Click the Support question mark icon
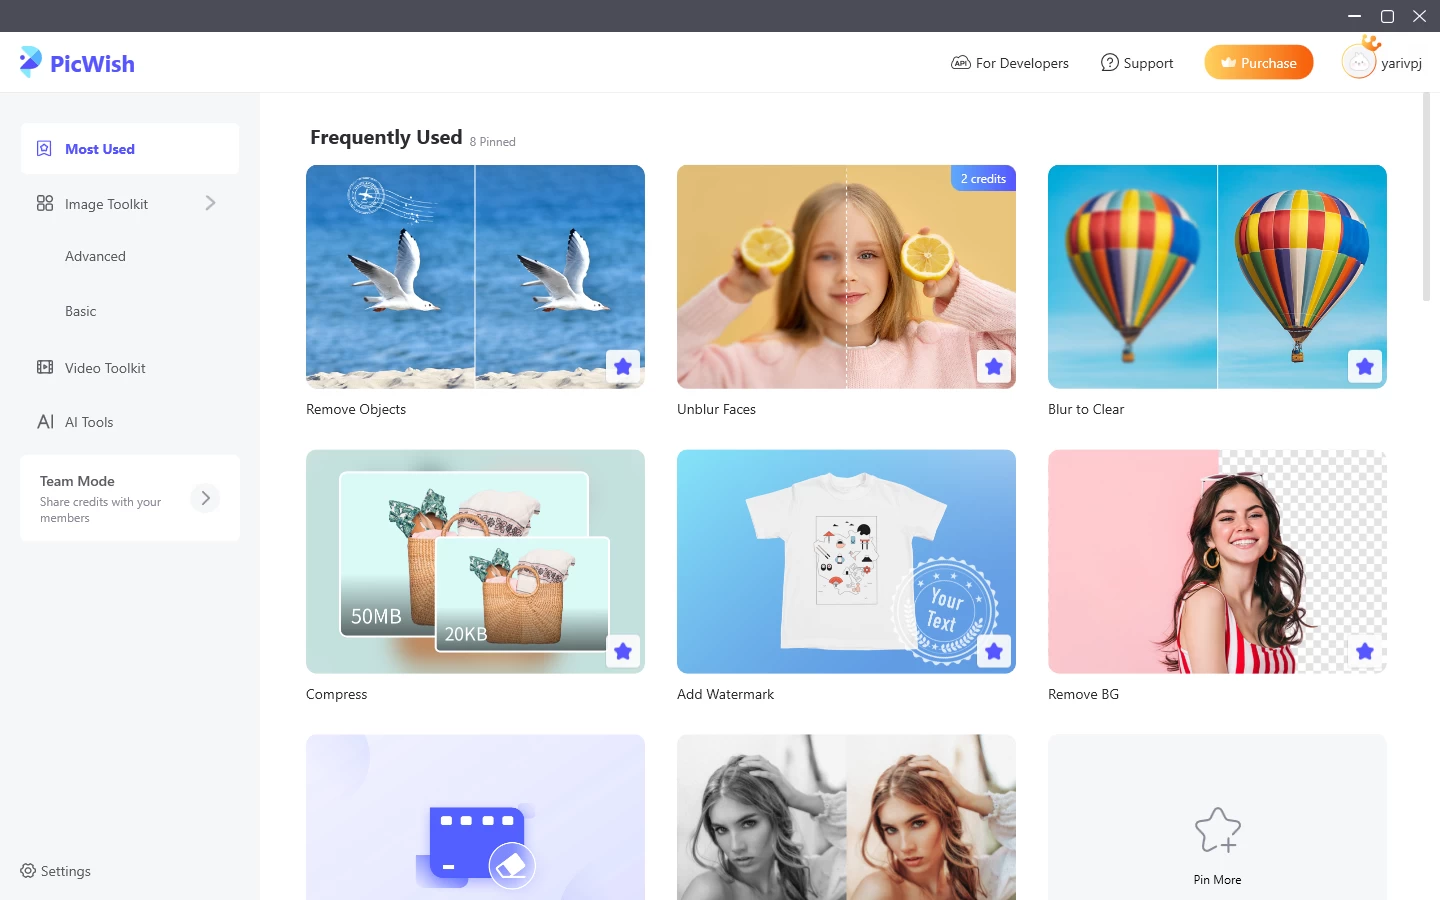 1109,63
